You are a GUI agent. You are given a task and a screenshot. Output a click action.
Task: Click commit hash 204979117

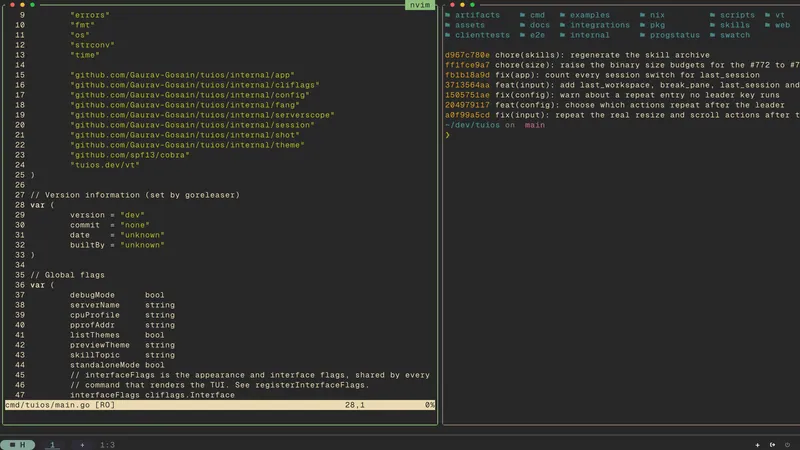tap(467, 105)
